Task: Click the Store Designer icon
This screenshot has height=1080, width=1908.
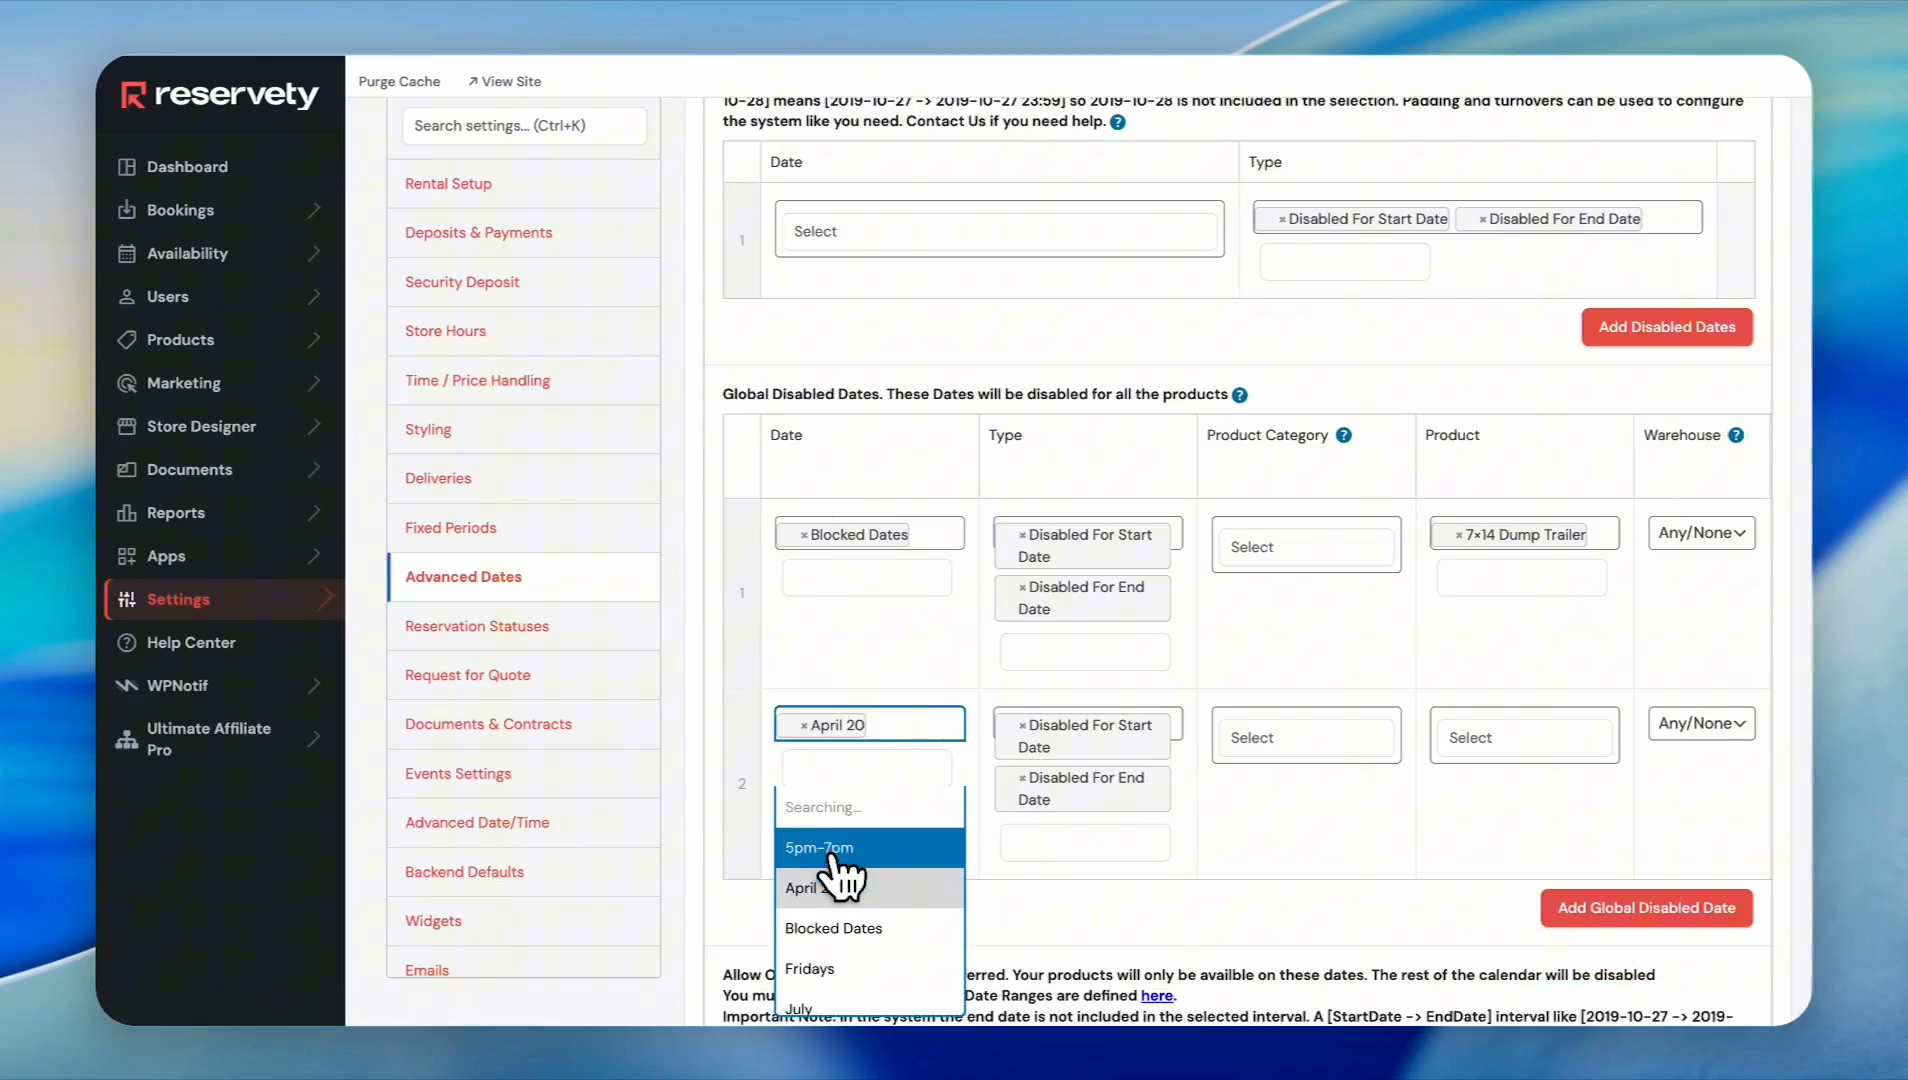Action: click(x=127, y=427)
